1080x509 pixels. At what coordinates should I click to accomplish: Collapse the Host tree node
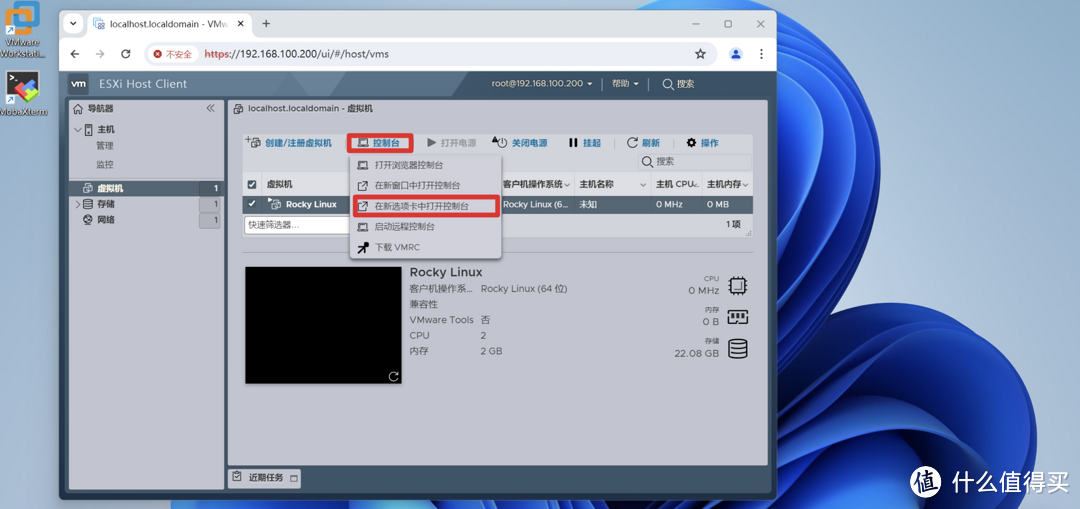(x=78, y=129)
